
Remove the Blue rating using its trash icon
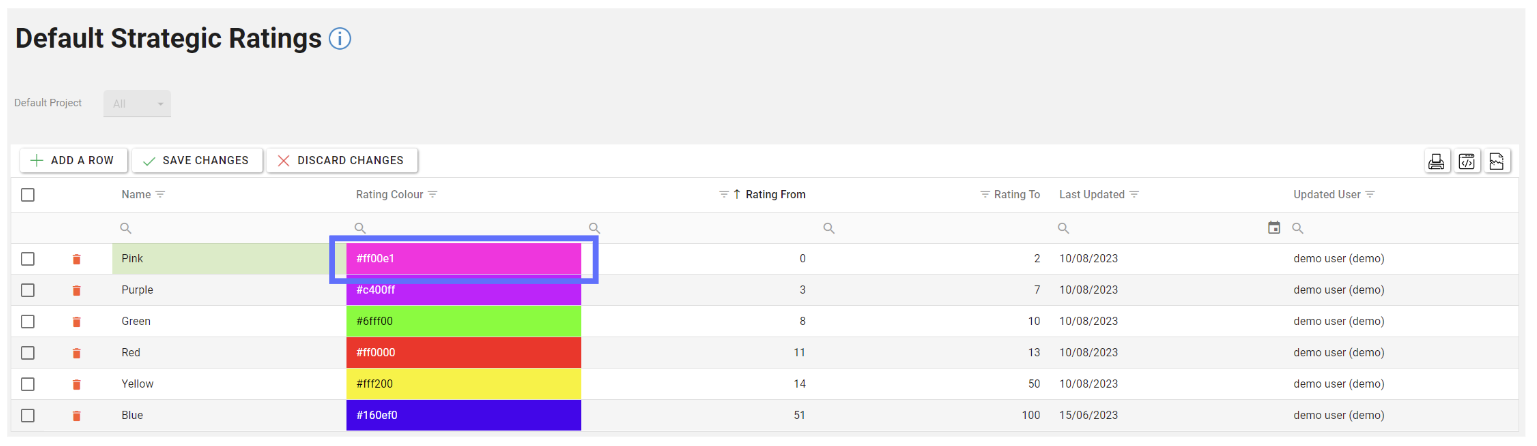point(77,416)
